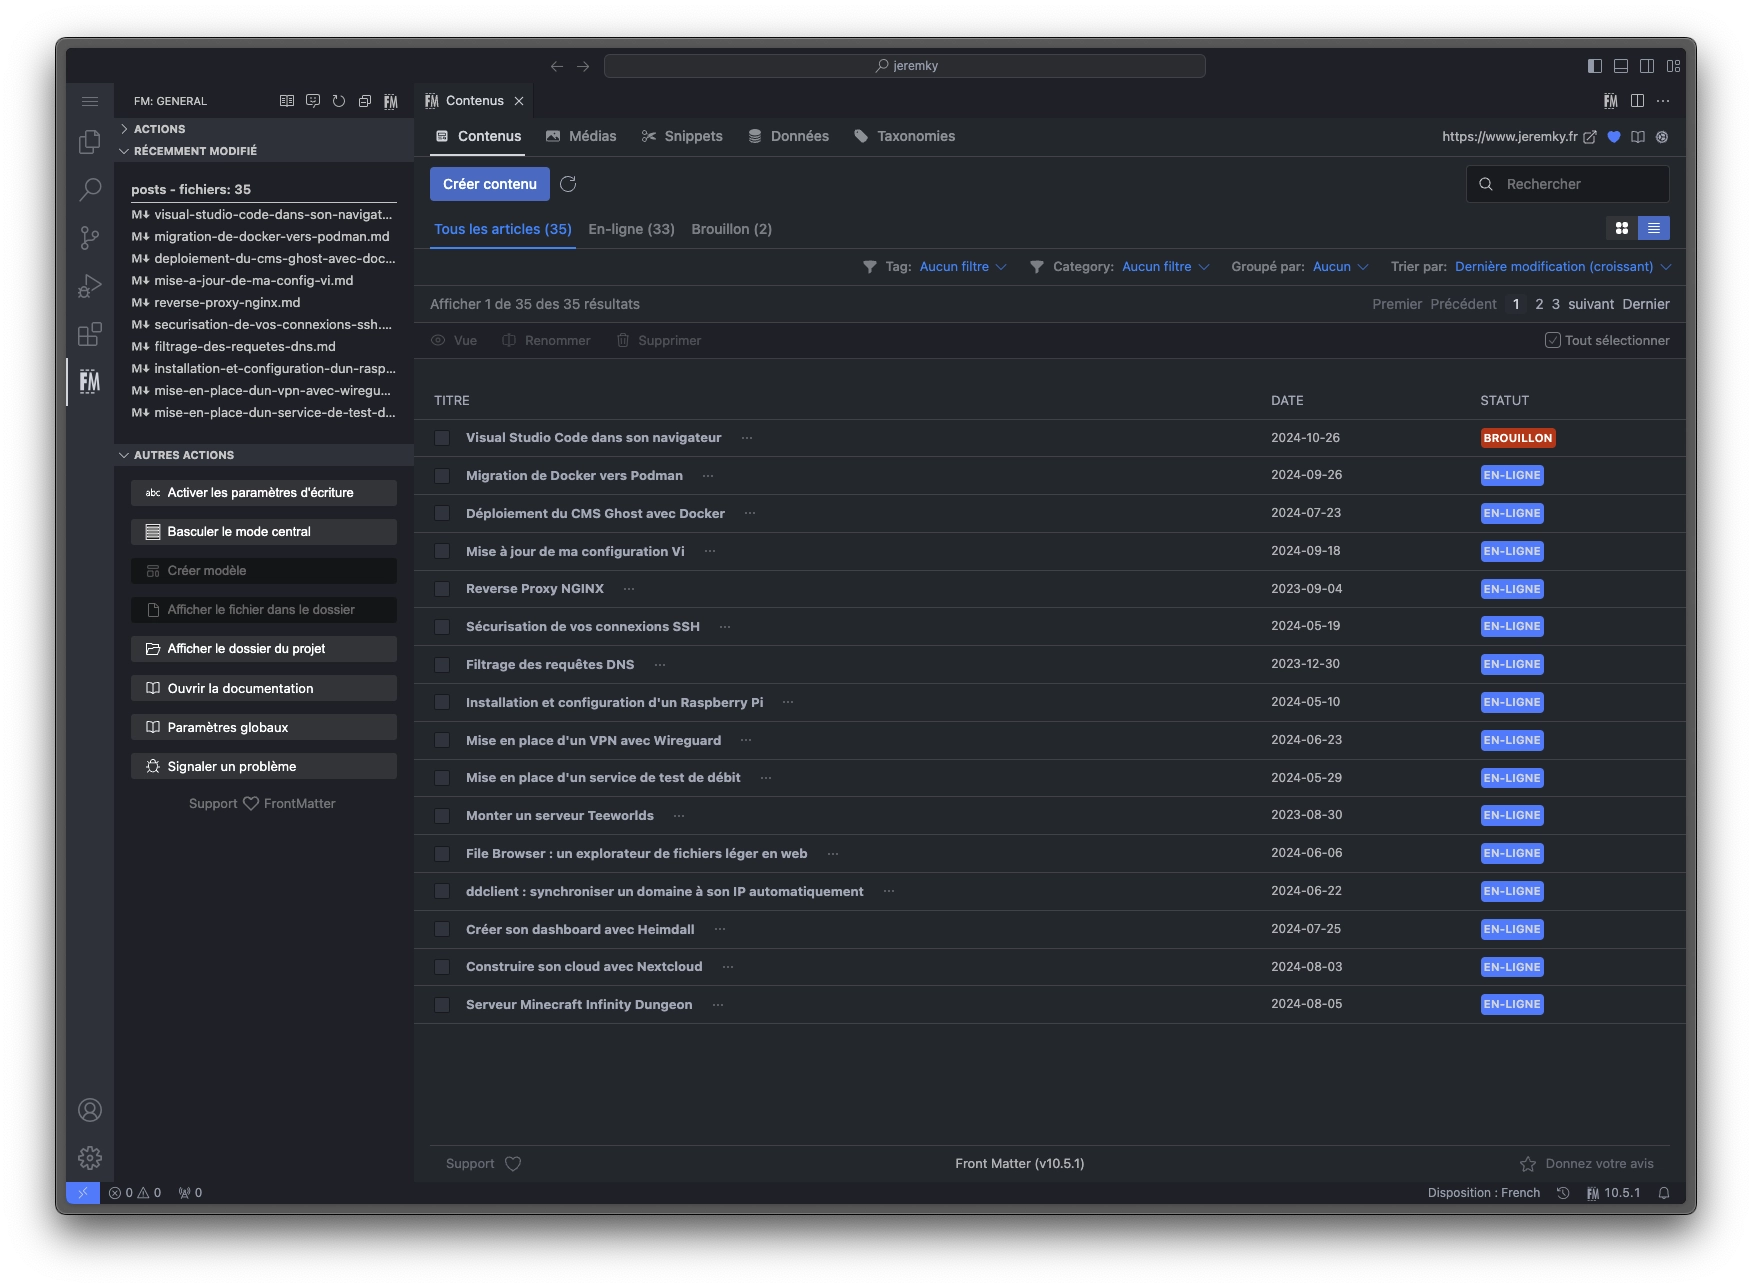Switch to list view layout
Screen dimensions: 1752x1288
pyautogui.click(x=1654, y=228)
